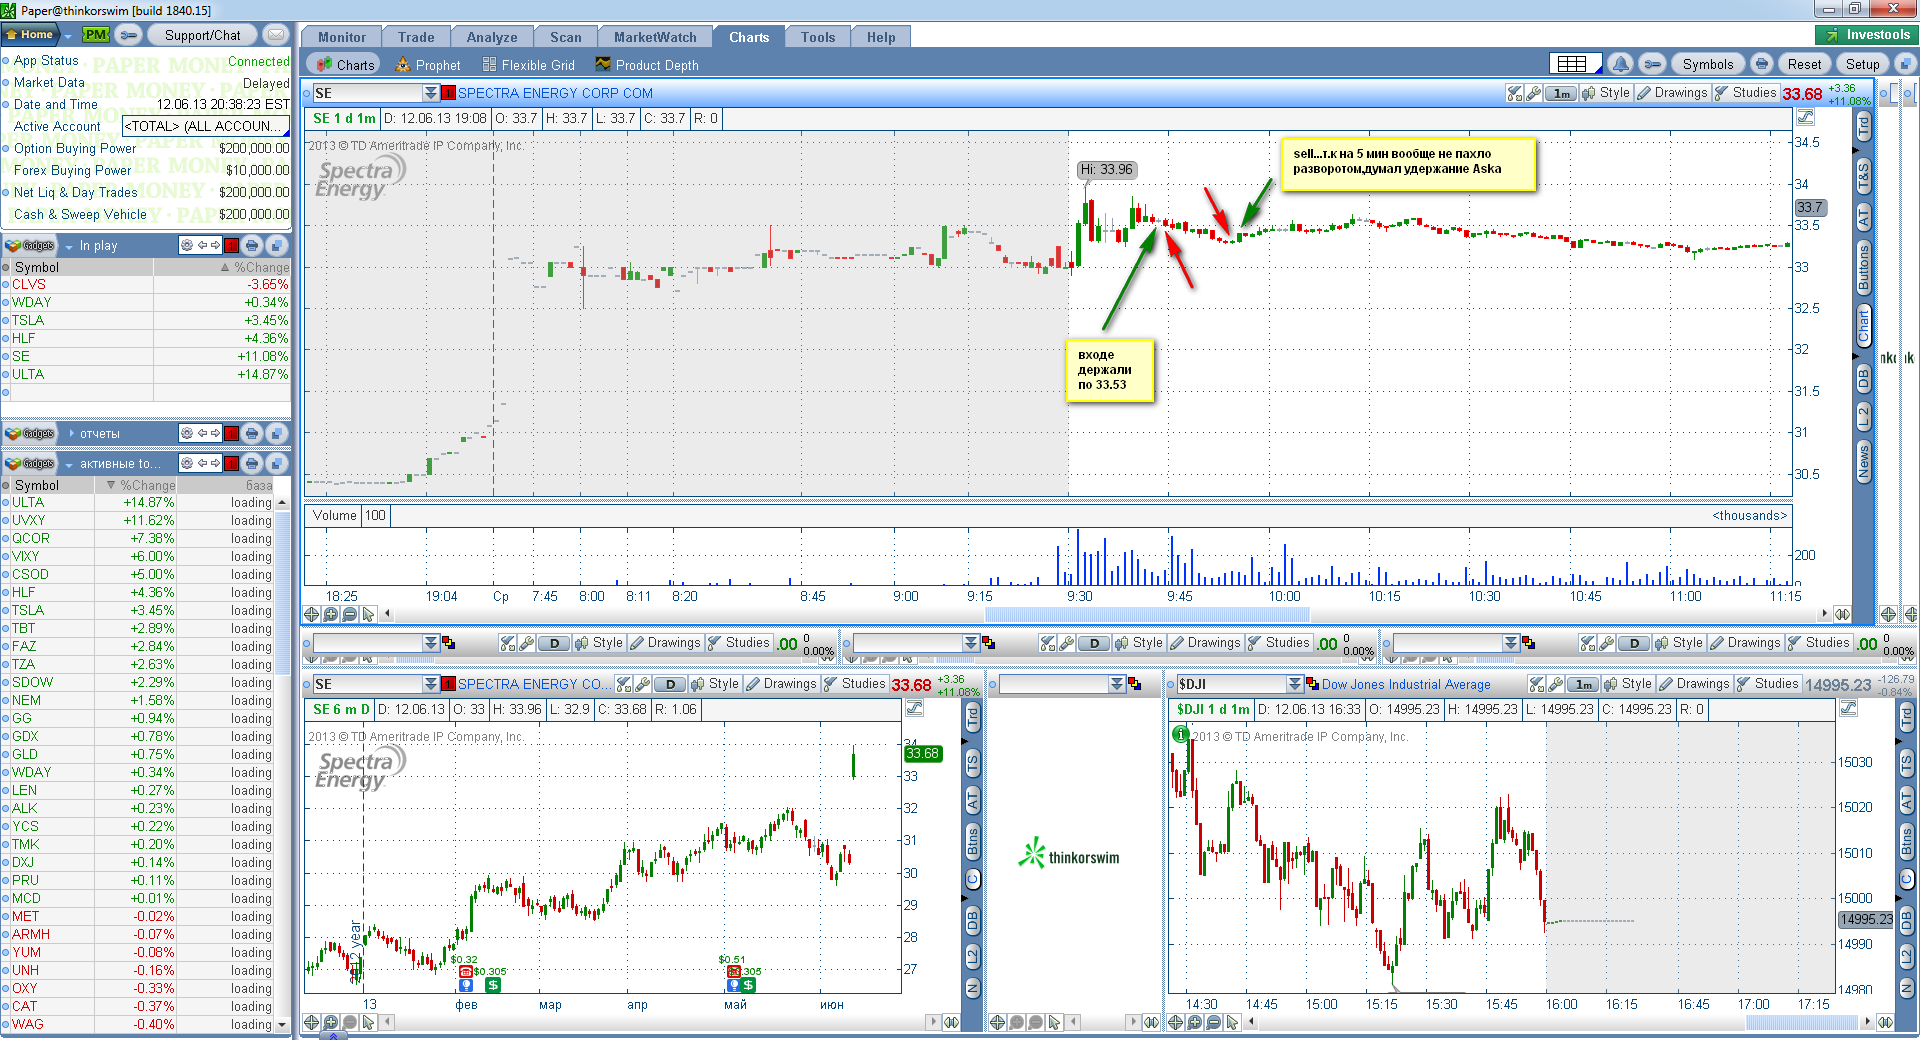
Task: Select TSLA row in In play watchlist
Action: tap(146, 320)
